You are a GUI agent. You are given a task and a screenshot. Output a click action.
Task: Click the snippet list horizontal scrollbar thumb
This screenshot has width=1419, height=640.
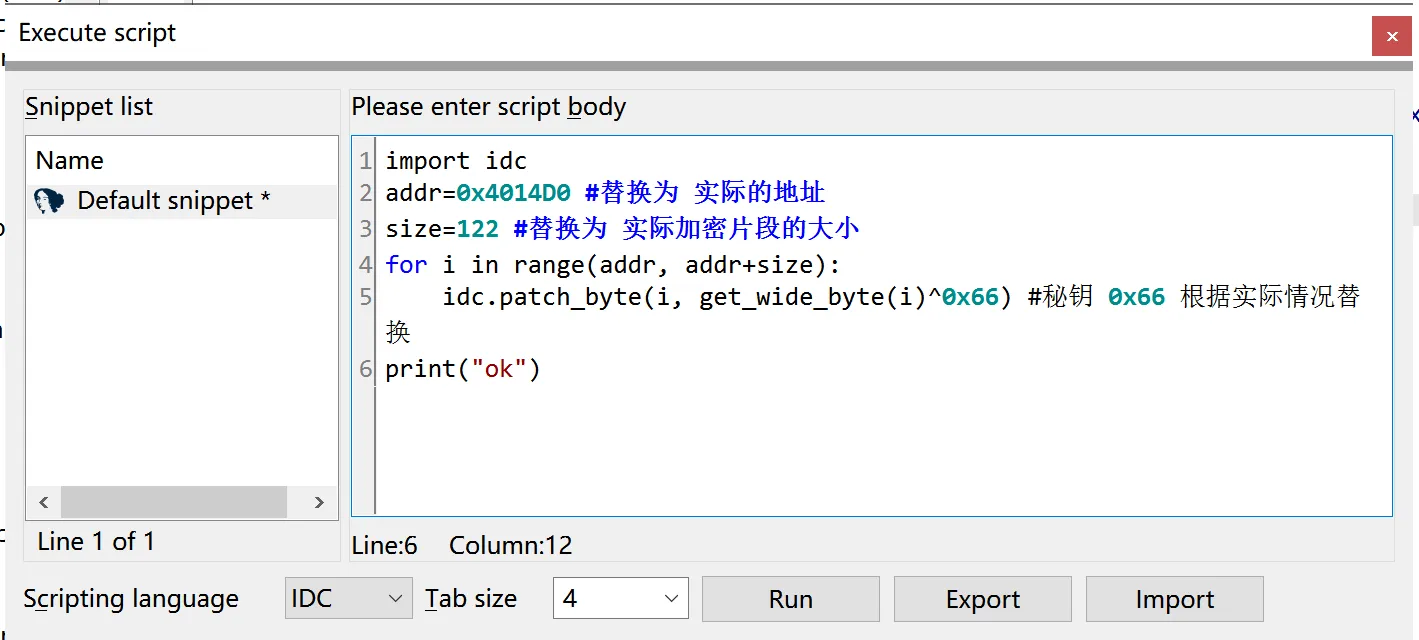[174, 502]
